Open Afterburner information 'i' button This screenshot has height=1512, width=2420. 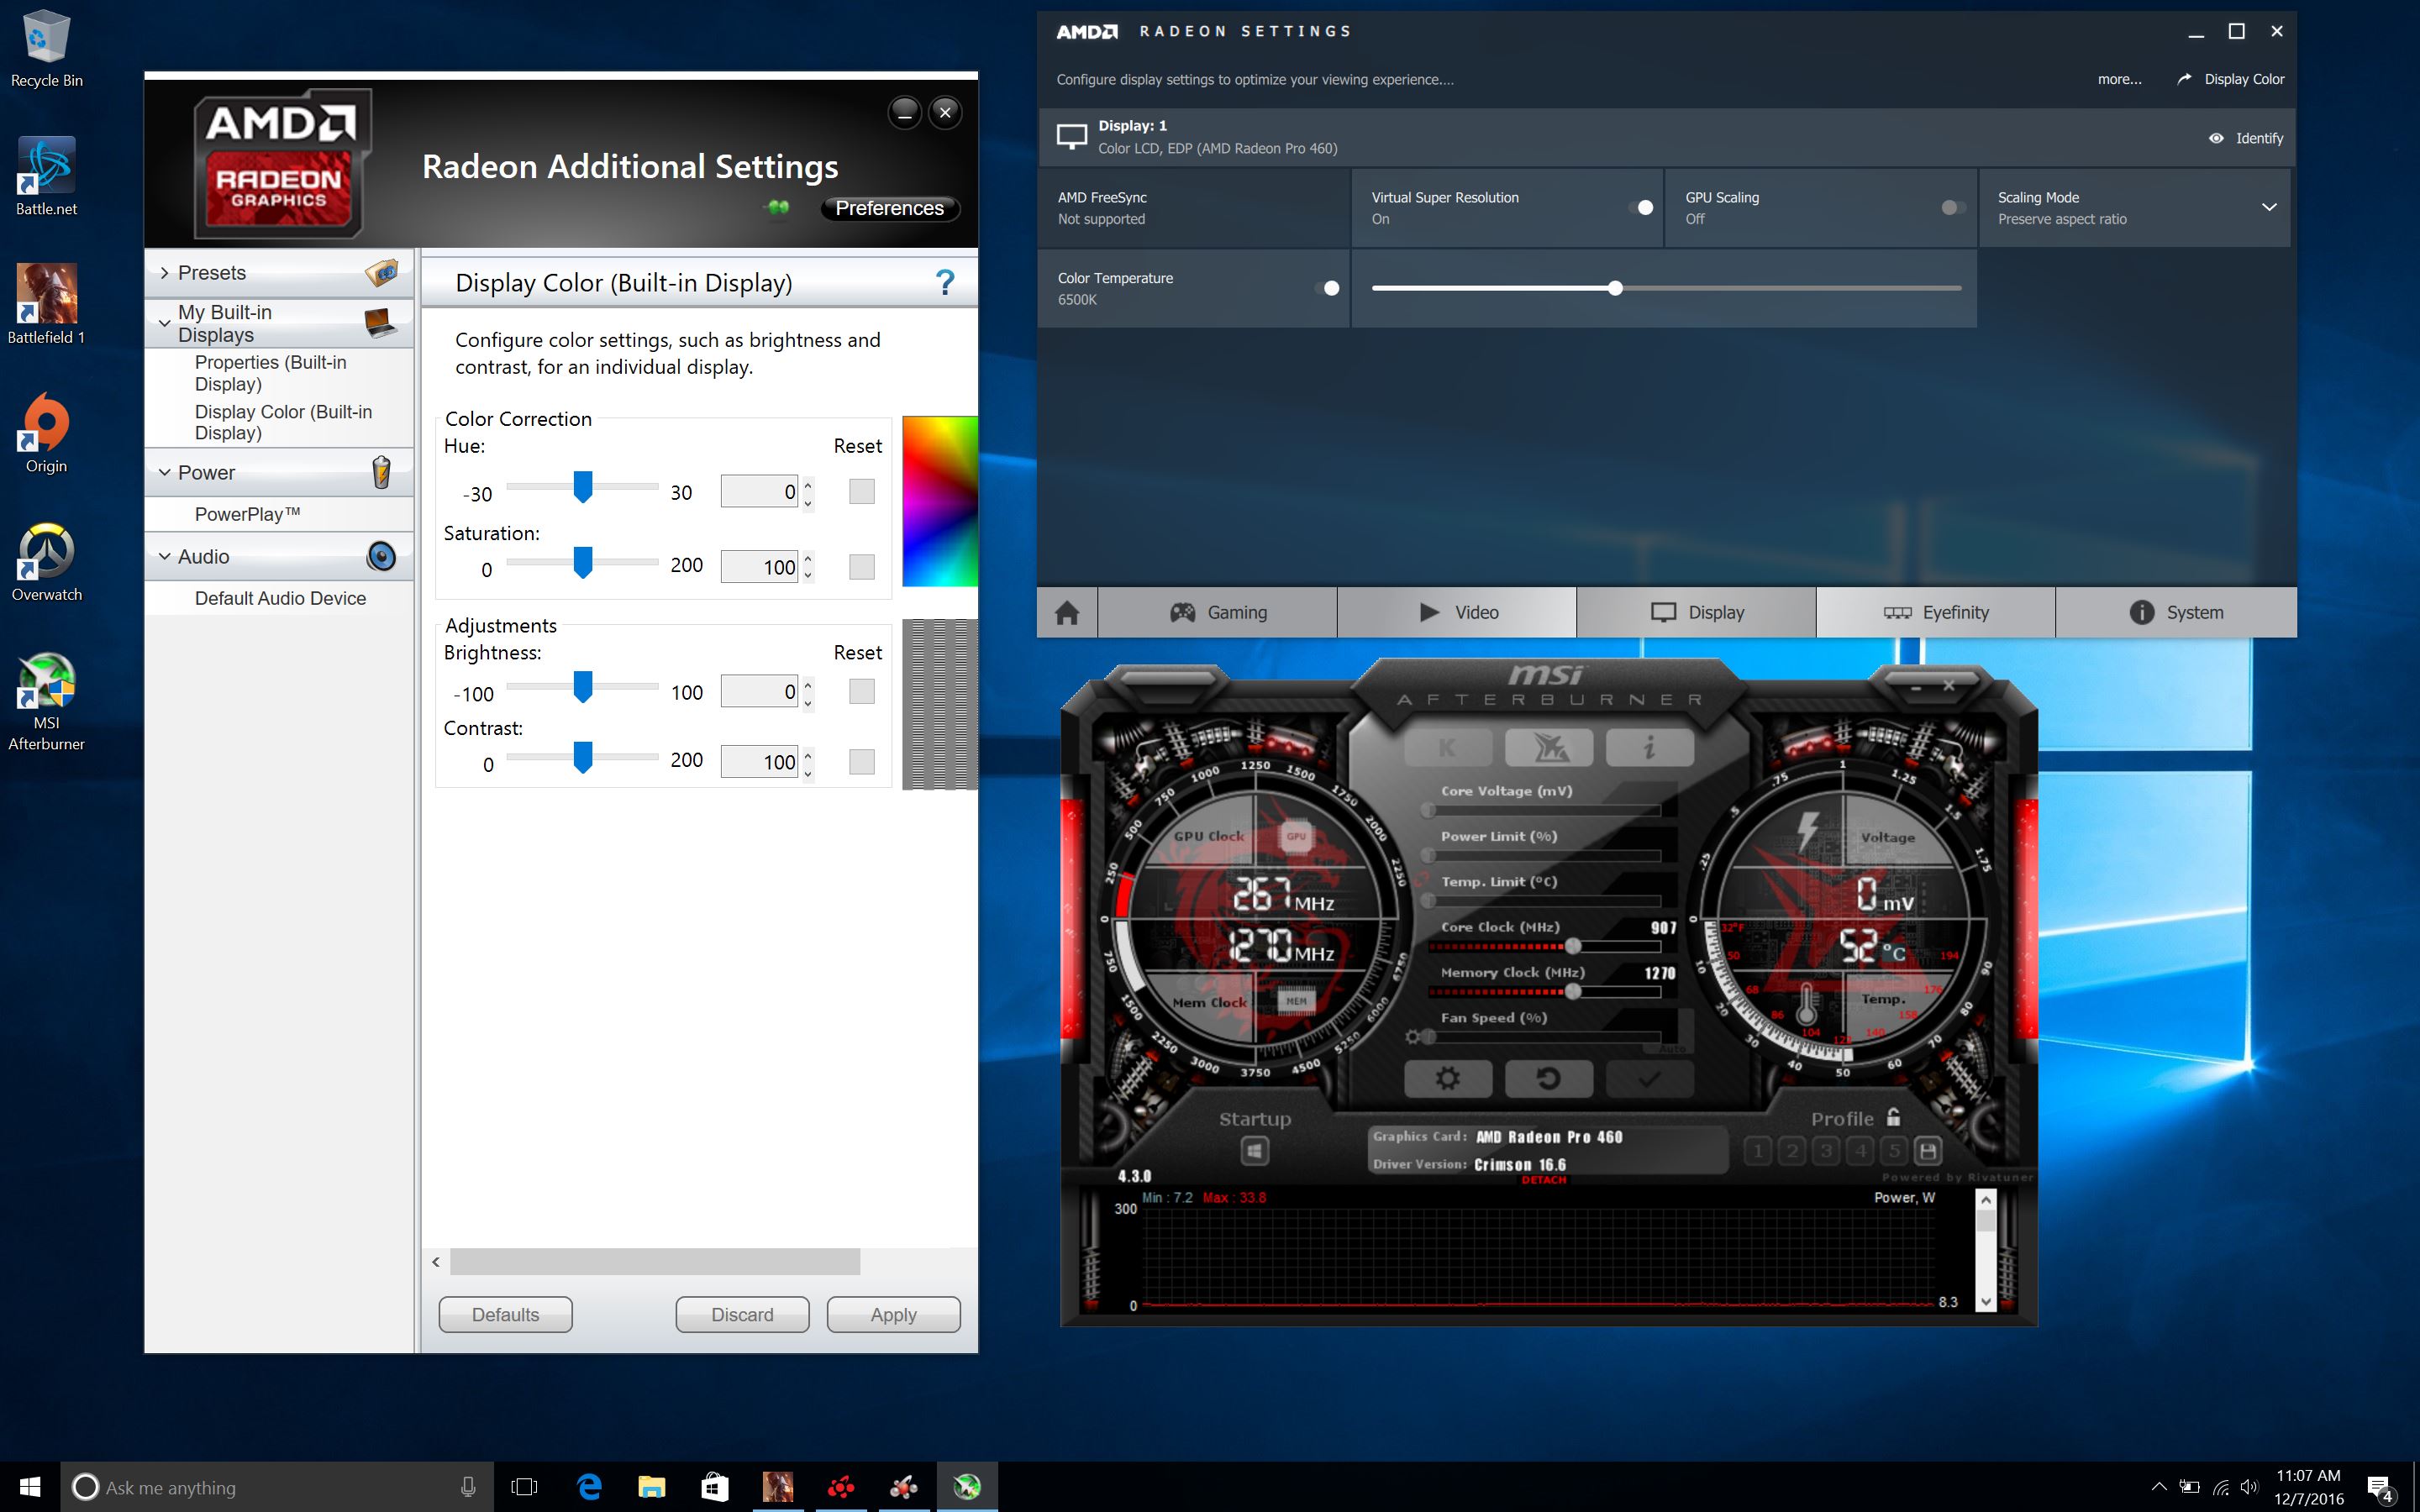pos(1649,747)
